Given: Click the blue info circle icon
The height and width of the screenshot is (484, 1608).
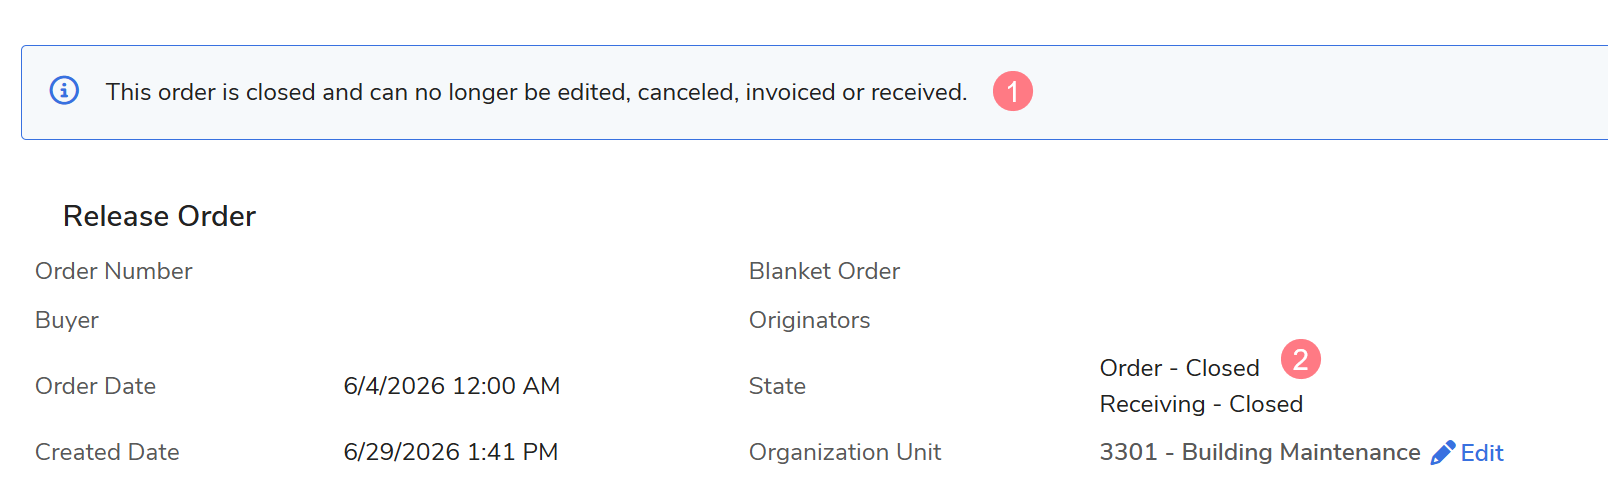Looking at the screenshot, I should click(64, 91).
